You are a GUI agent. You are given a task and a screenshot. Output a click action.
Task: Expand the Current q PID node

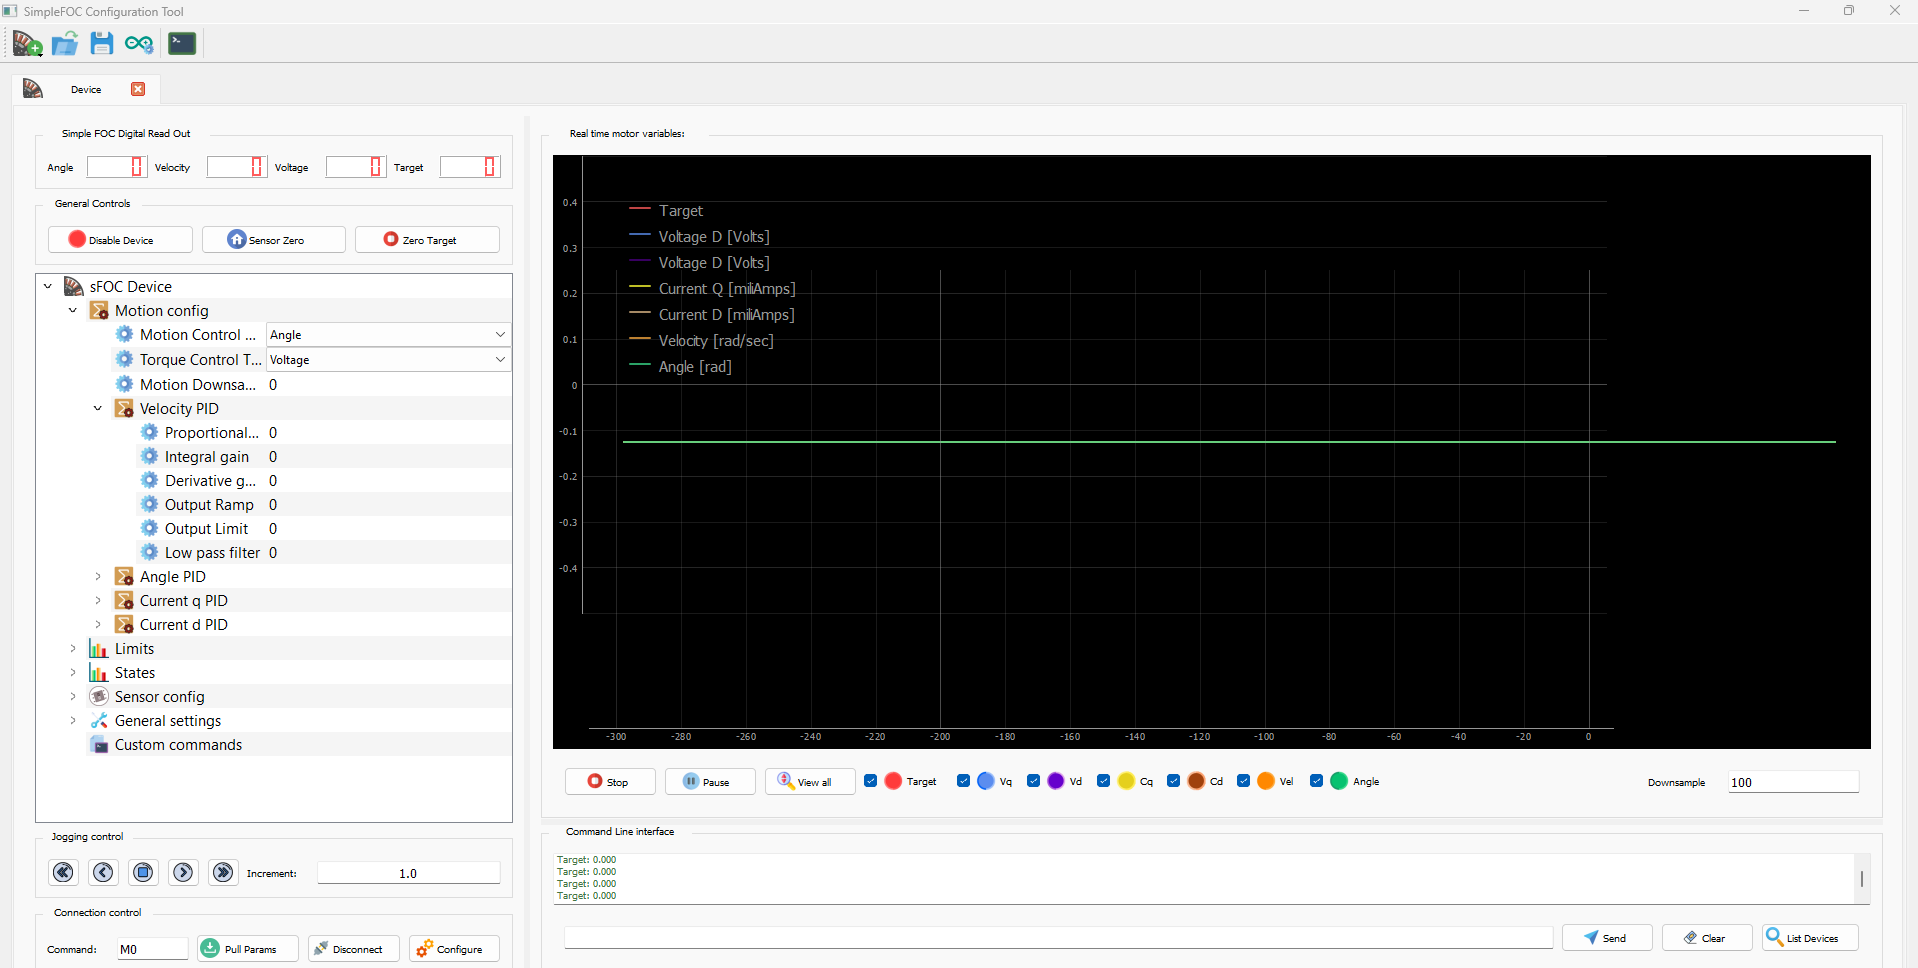pos(98,600)
